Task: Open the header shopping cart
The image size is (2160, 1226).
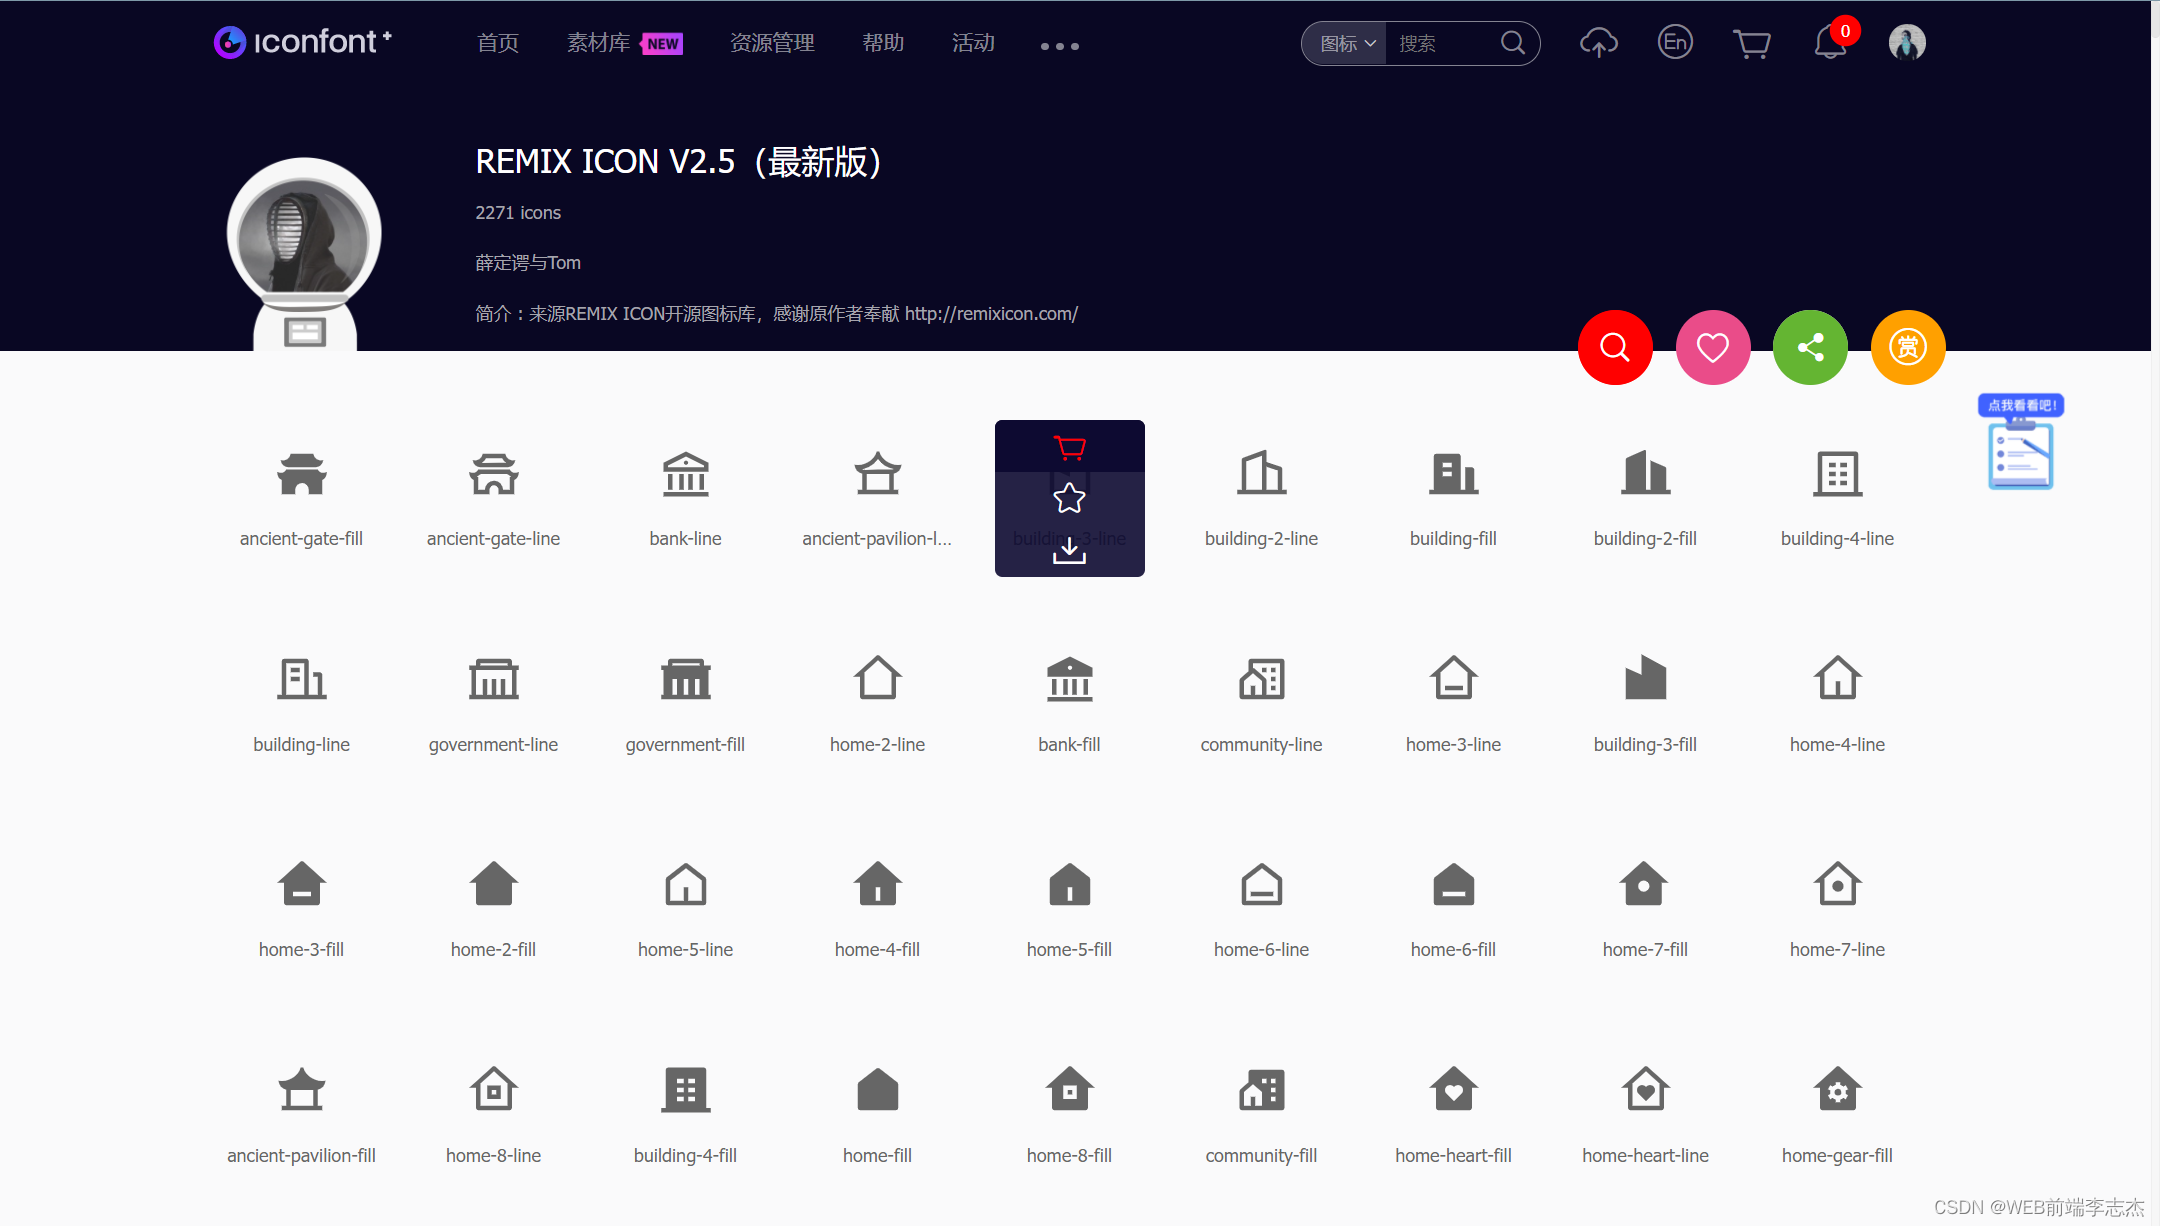Action: [x=1752, y=44]
